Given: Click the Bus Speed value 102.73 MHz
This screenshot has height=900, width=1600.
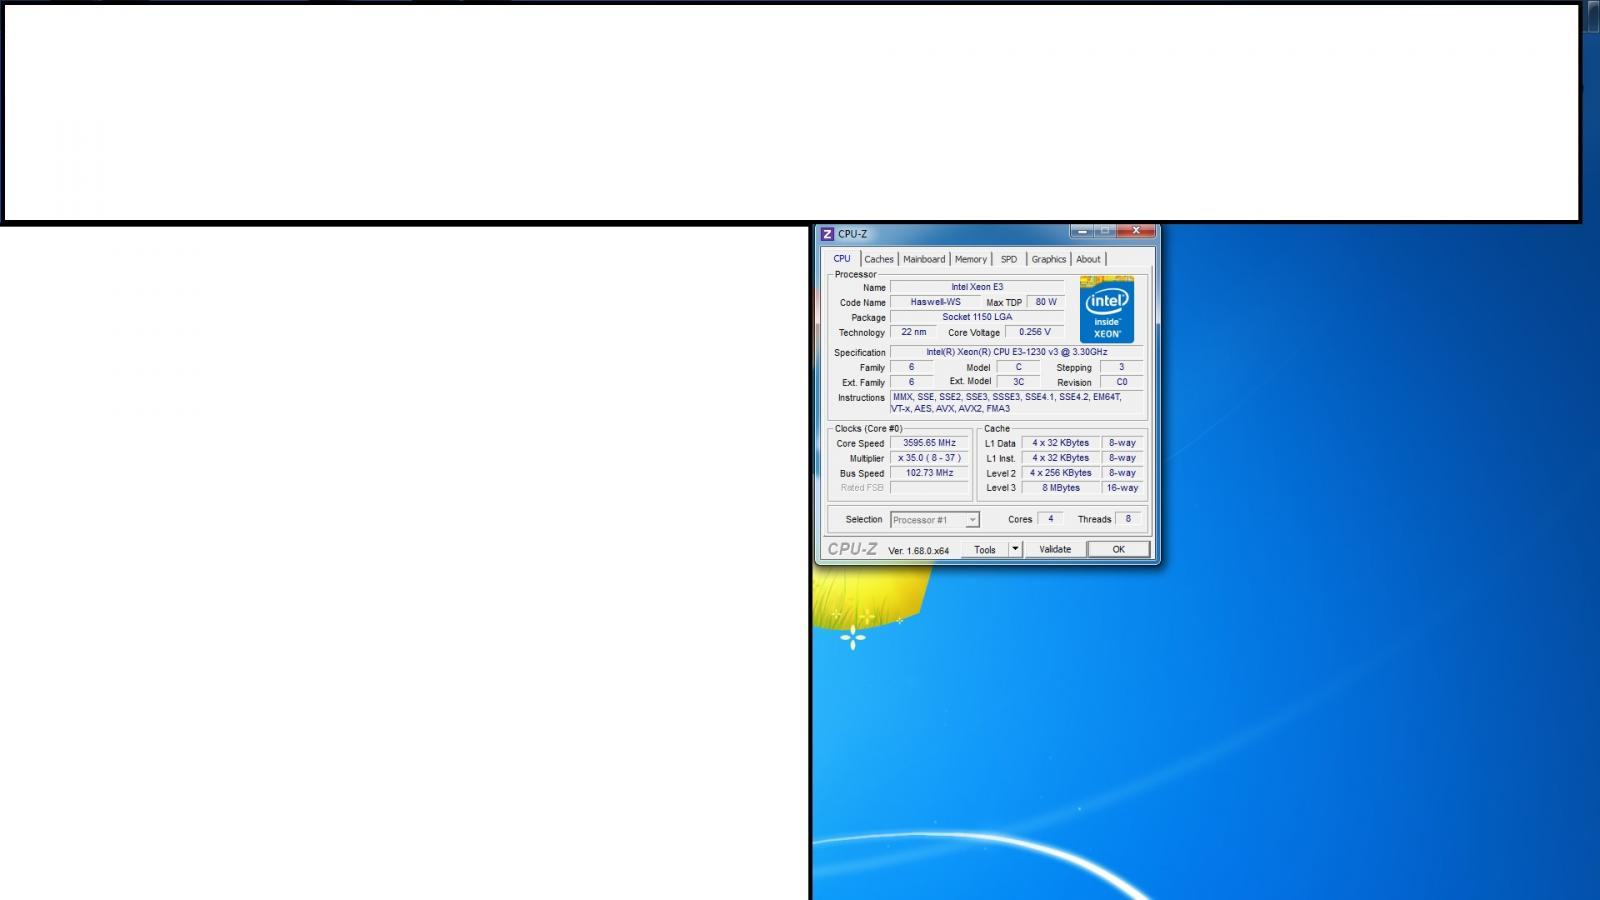Looking at the screenshot, I should pos(929,473).
